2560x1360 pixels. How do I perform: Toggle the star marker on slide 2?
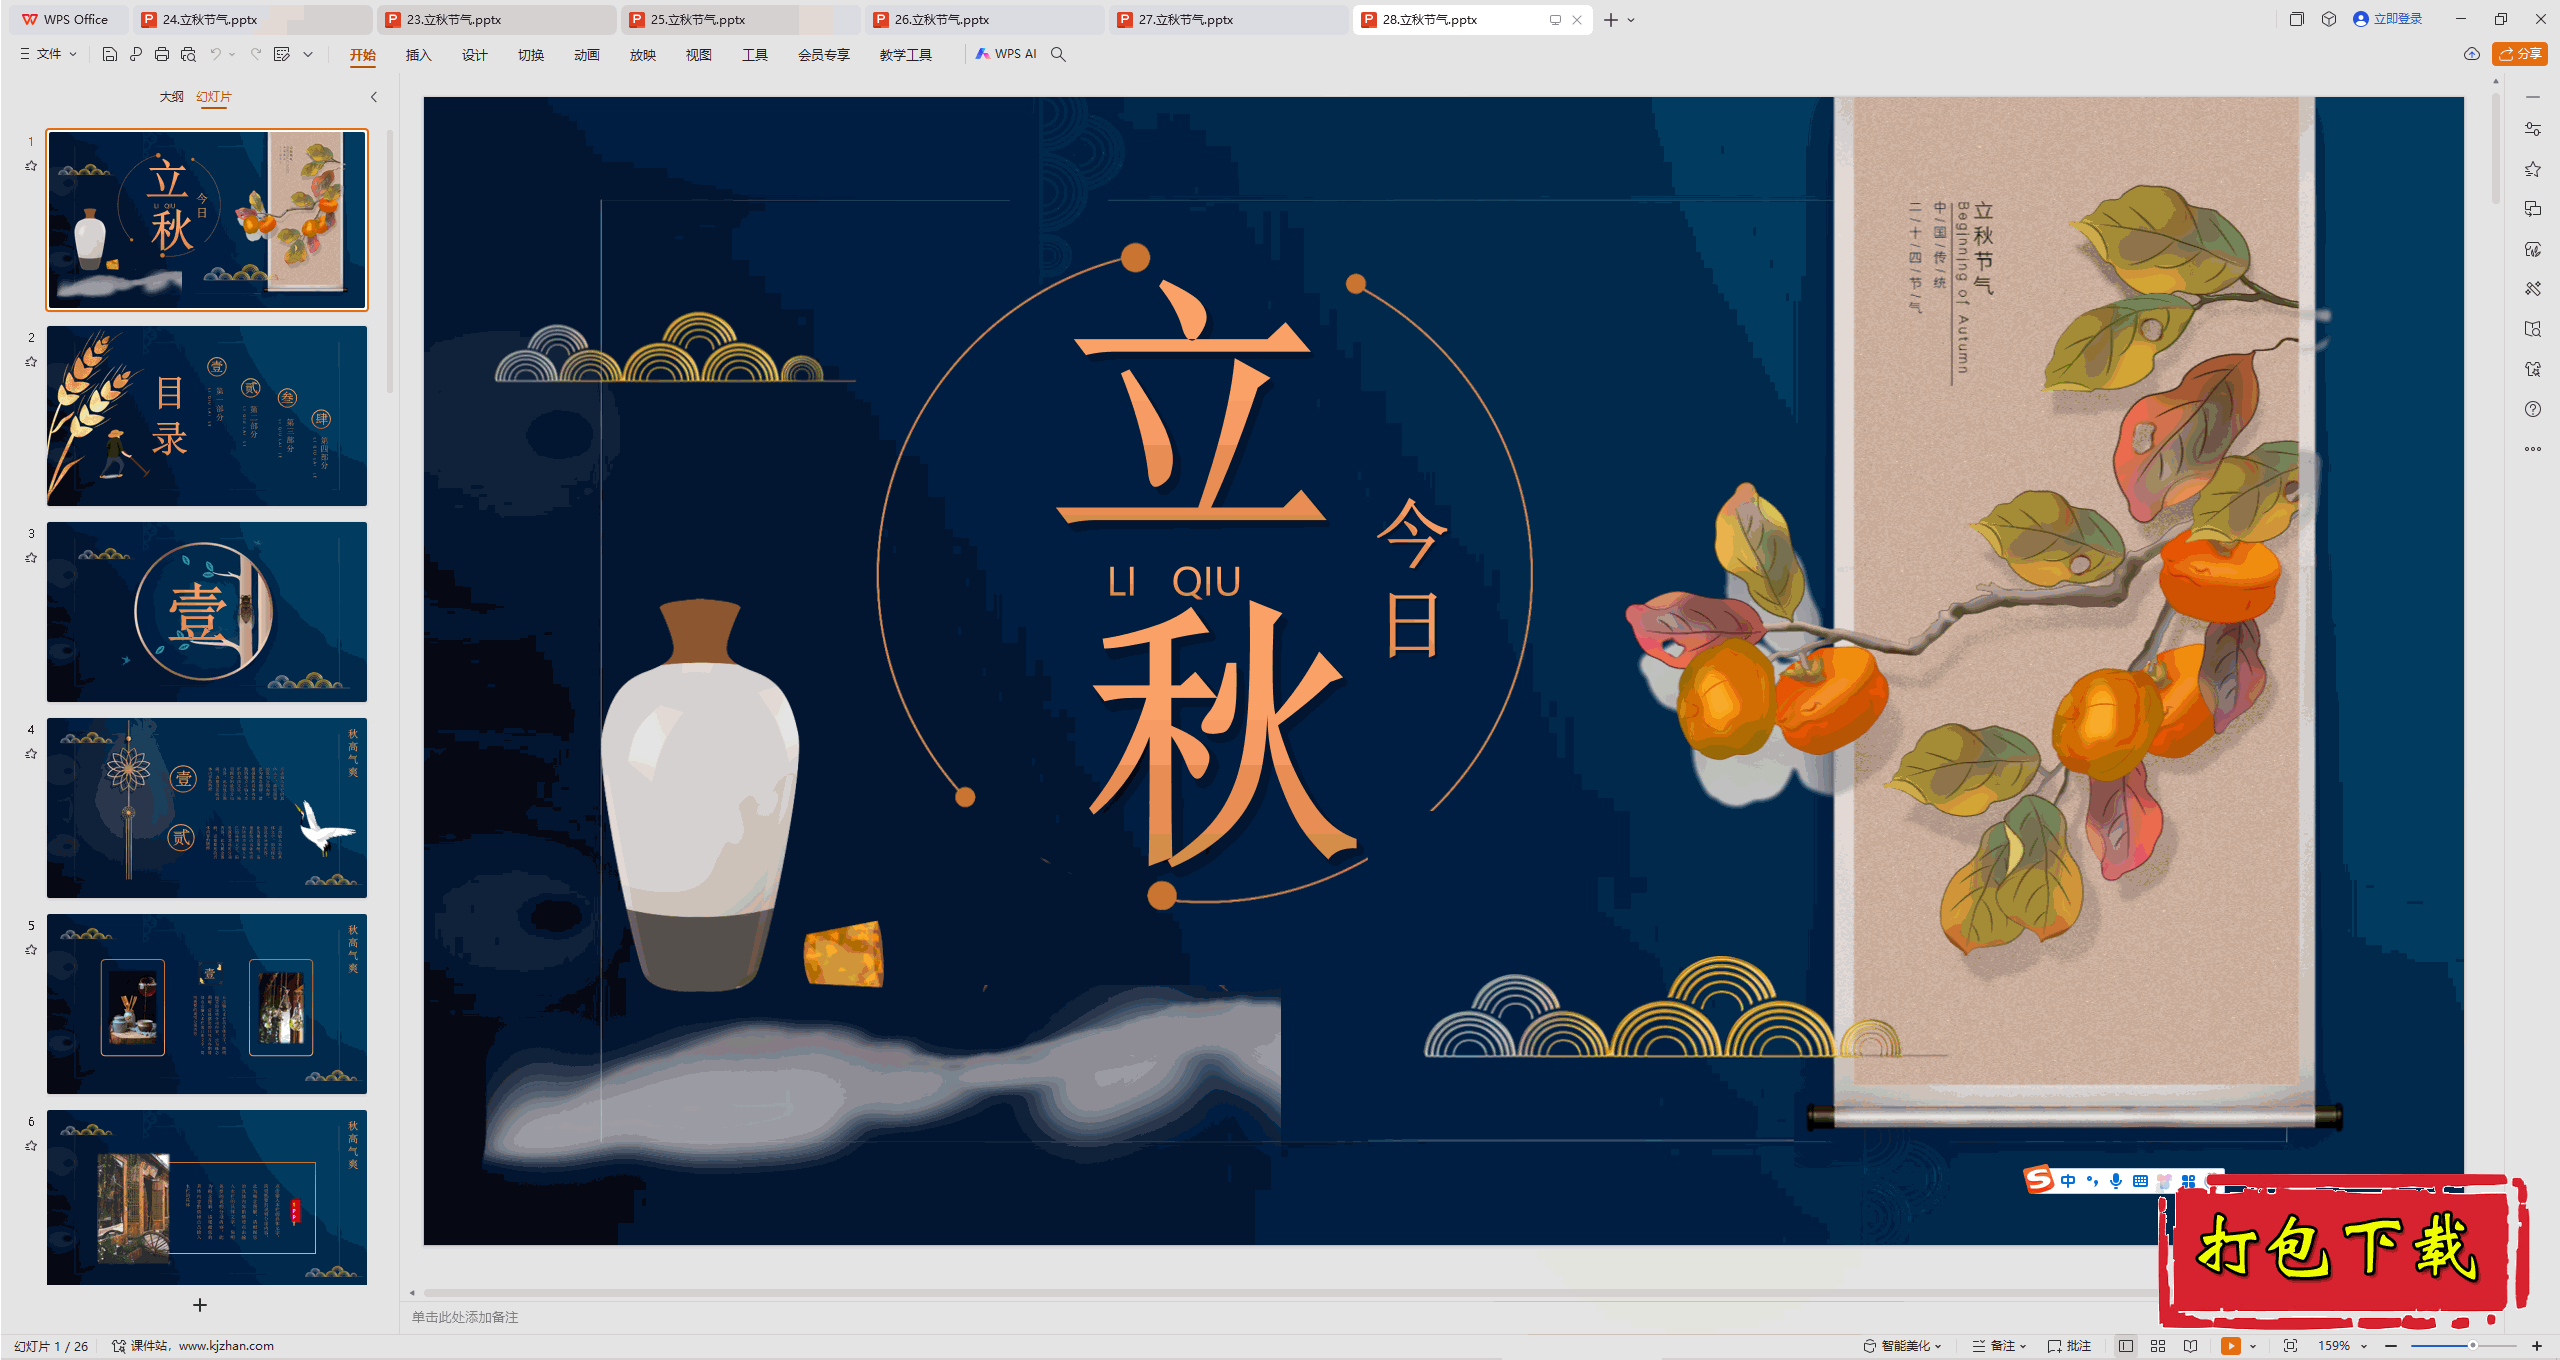click(31, 362)
